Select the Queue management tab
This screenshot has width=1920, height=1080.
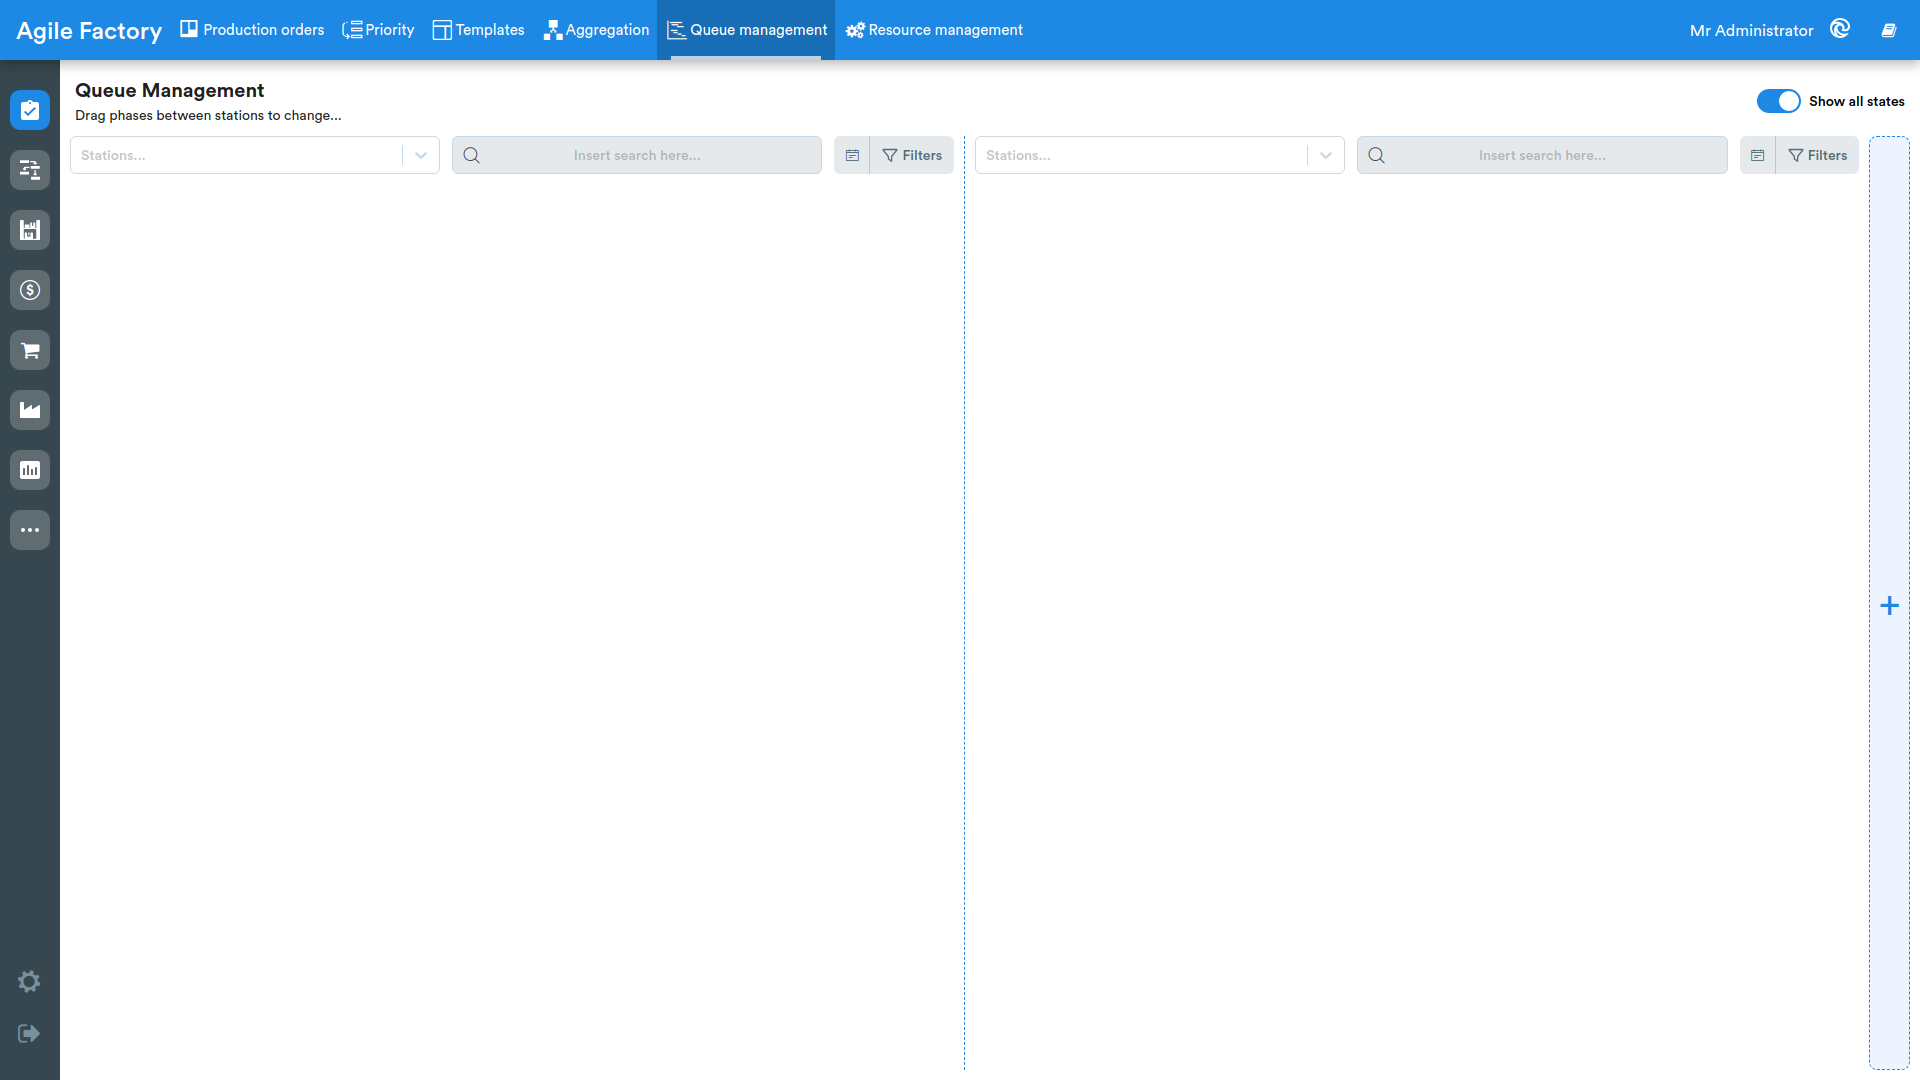[746, 30]
